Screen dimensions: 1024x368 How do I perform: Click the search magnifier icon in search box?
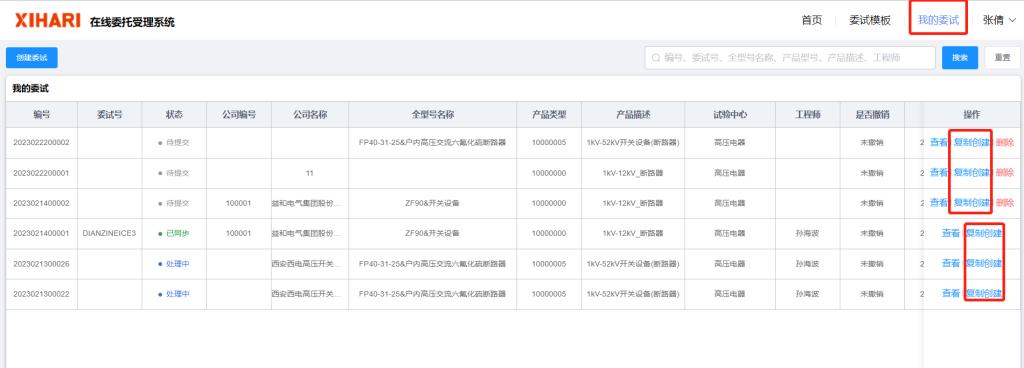656,57
